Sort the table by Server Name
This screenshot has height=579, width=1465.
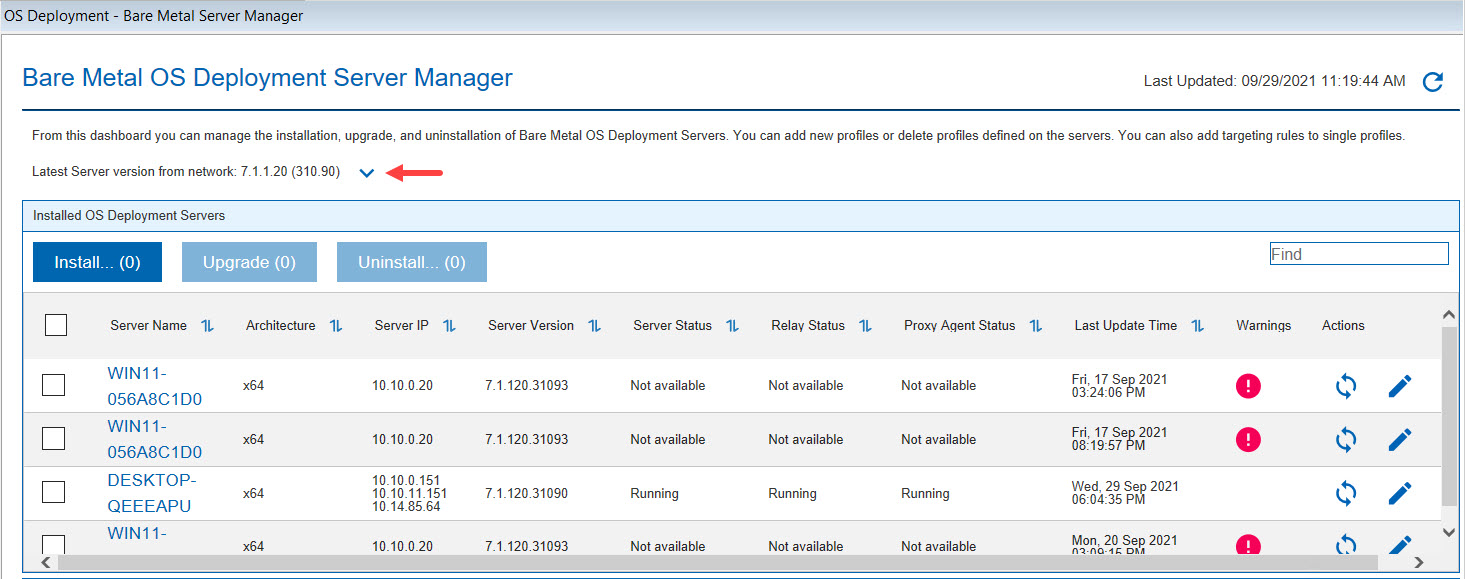pyautogui.click(x=208, y=326)
